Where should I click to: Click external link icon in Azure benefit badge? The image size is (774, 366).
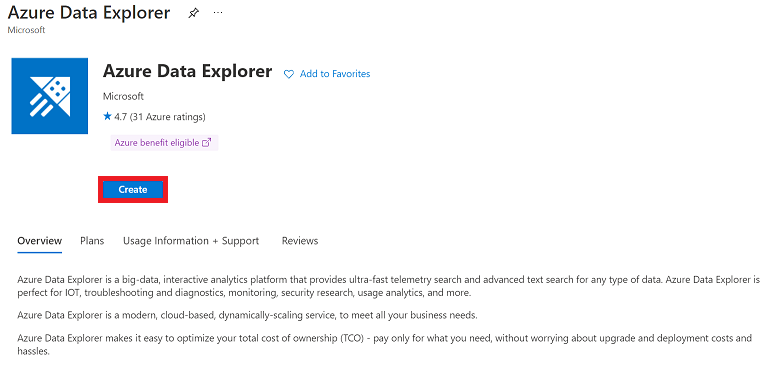pos(207,143)
